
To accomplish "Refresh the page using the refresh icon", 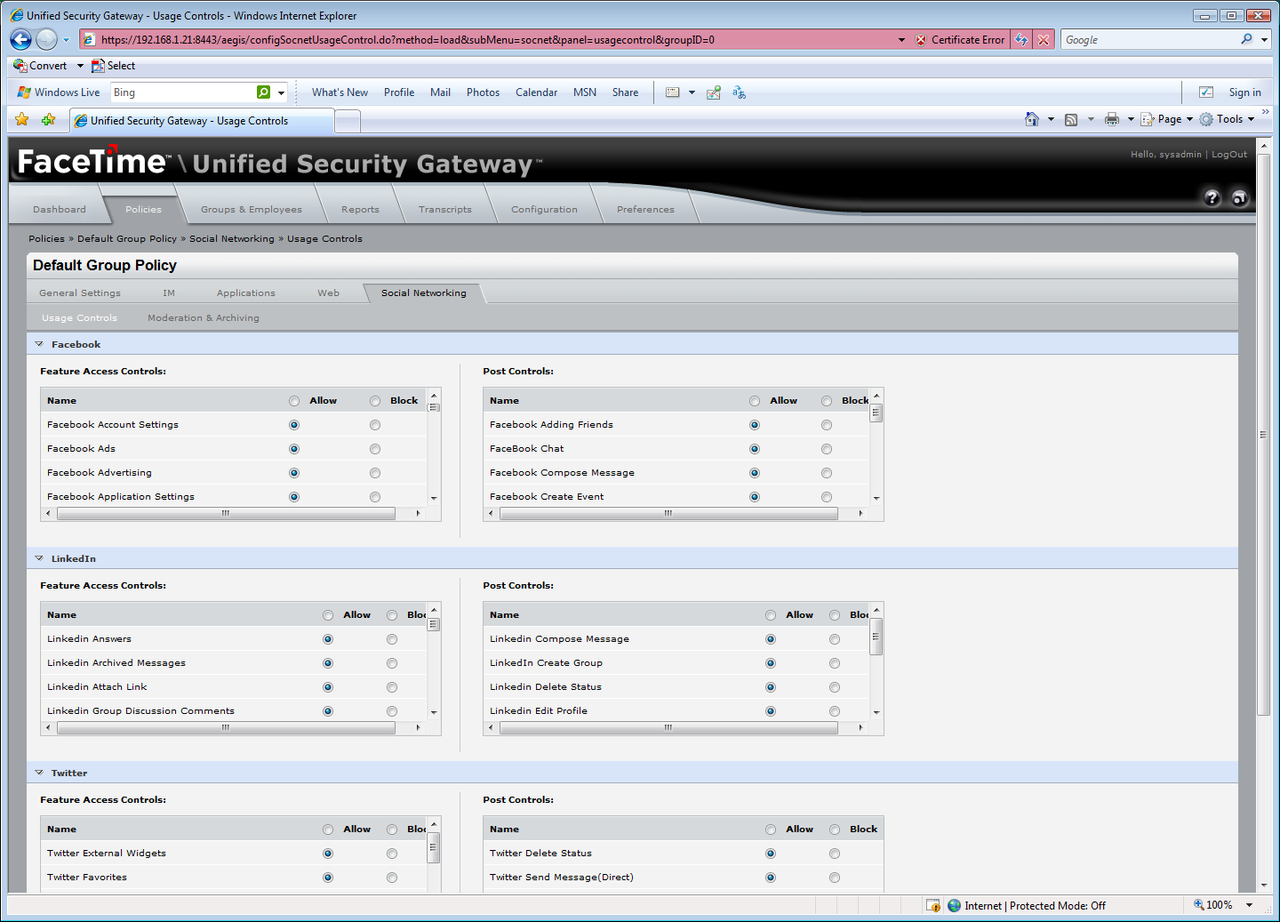I will pyautogui.click(x=1021, y=40).
